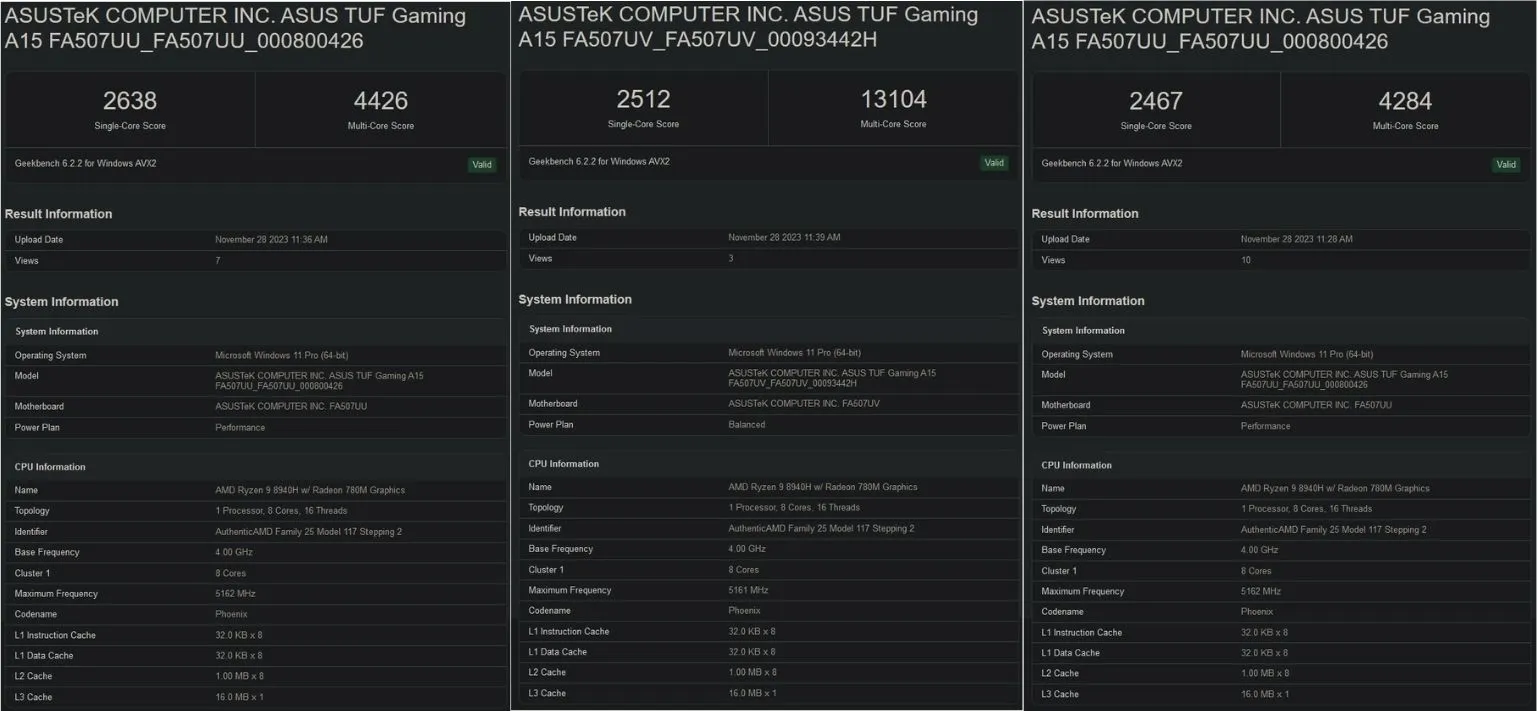Screen dimensions: 1538x711
Task: Click the AMD Ryzen 9 8940H name in the 2512 result
Action: [823, 487]
